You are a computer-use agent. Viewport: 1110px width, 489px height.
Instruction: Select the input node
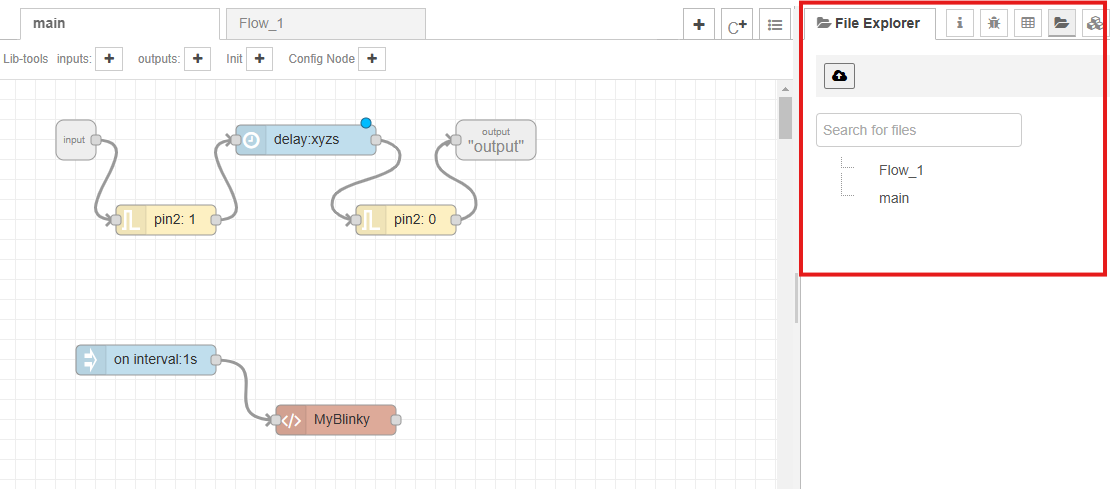76,140
